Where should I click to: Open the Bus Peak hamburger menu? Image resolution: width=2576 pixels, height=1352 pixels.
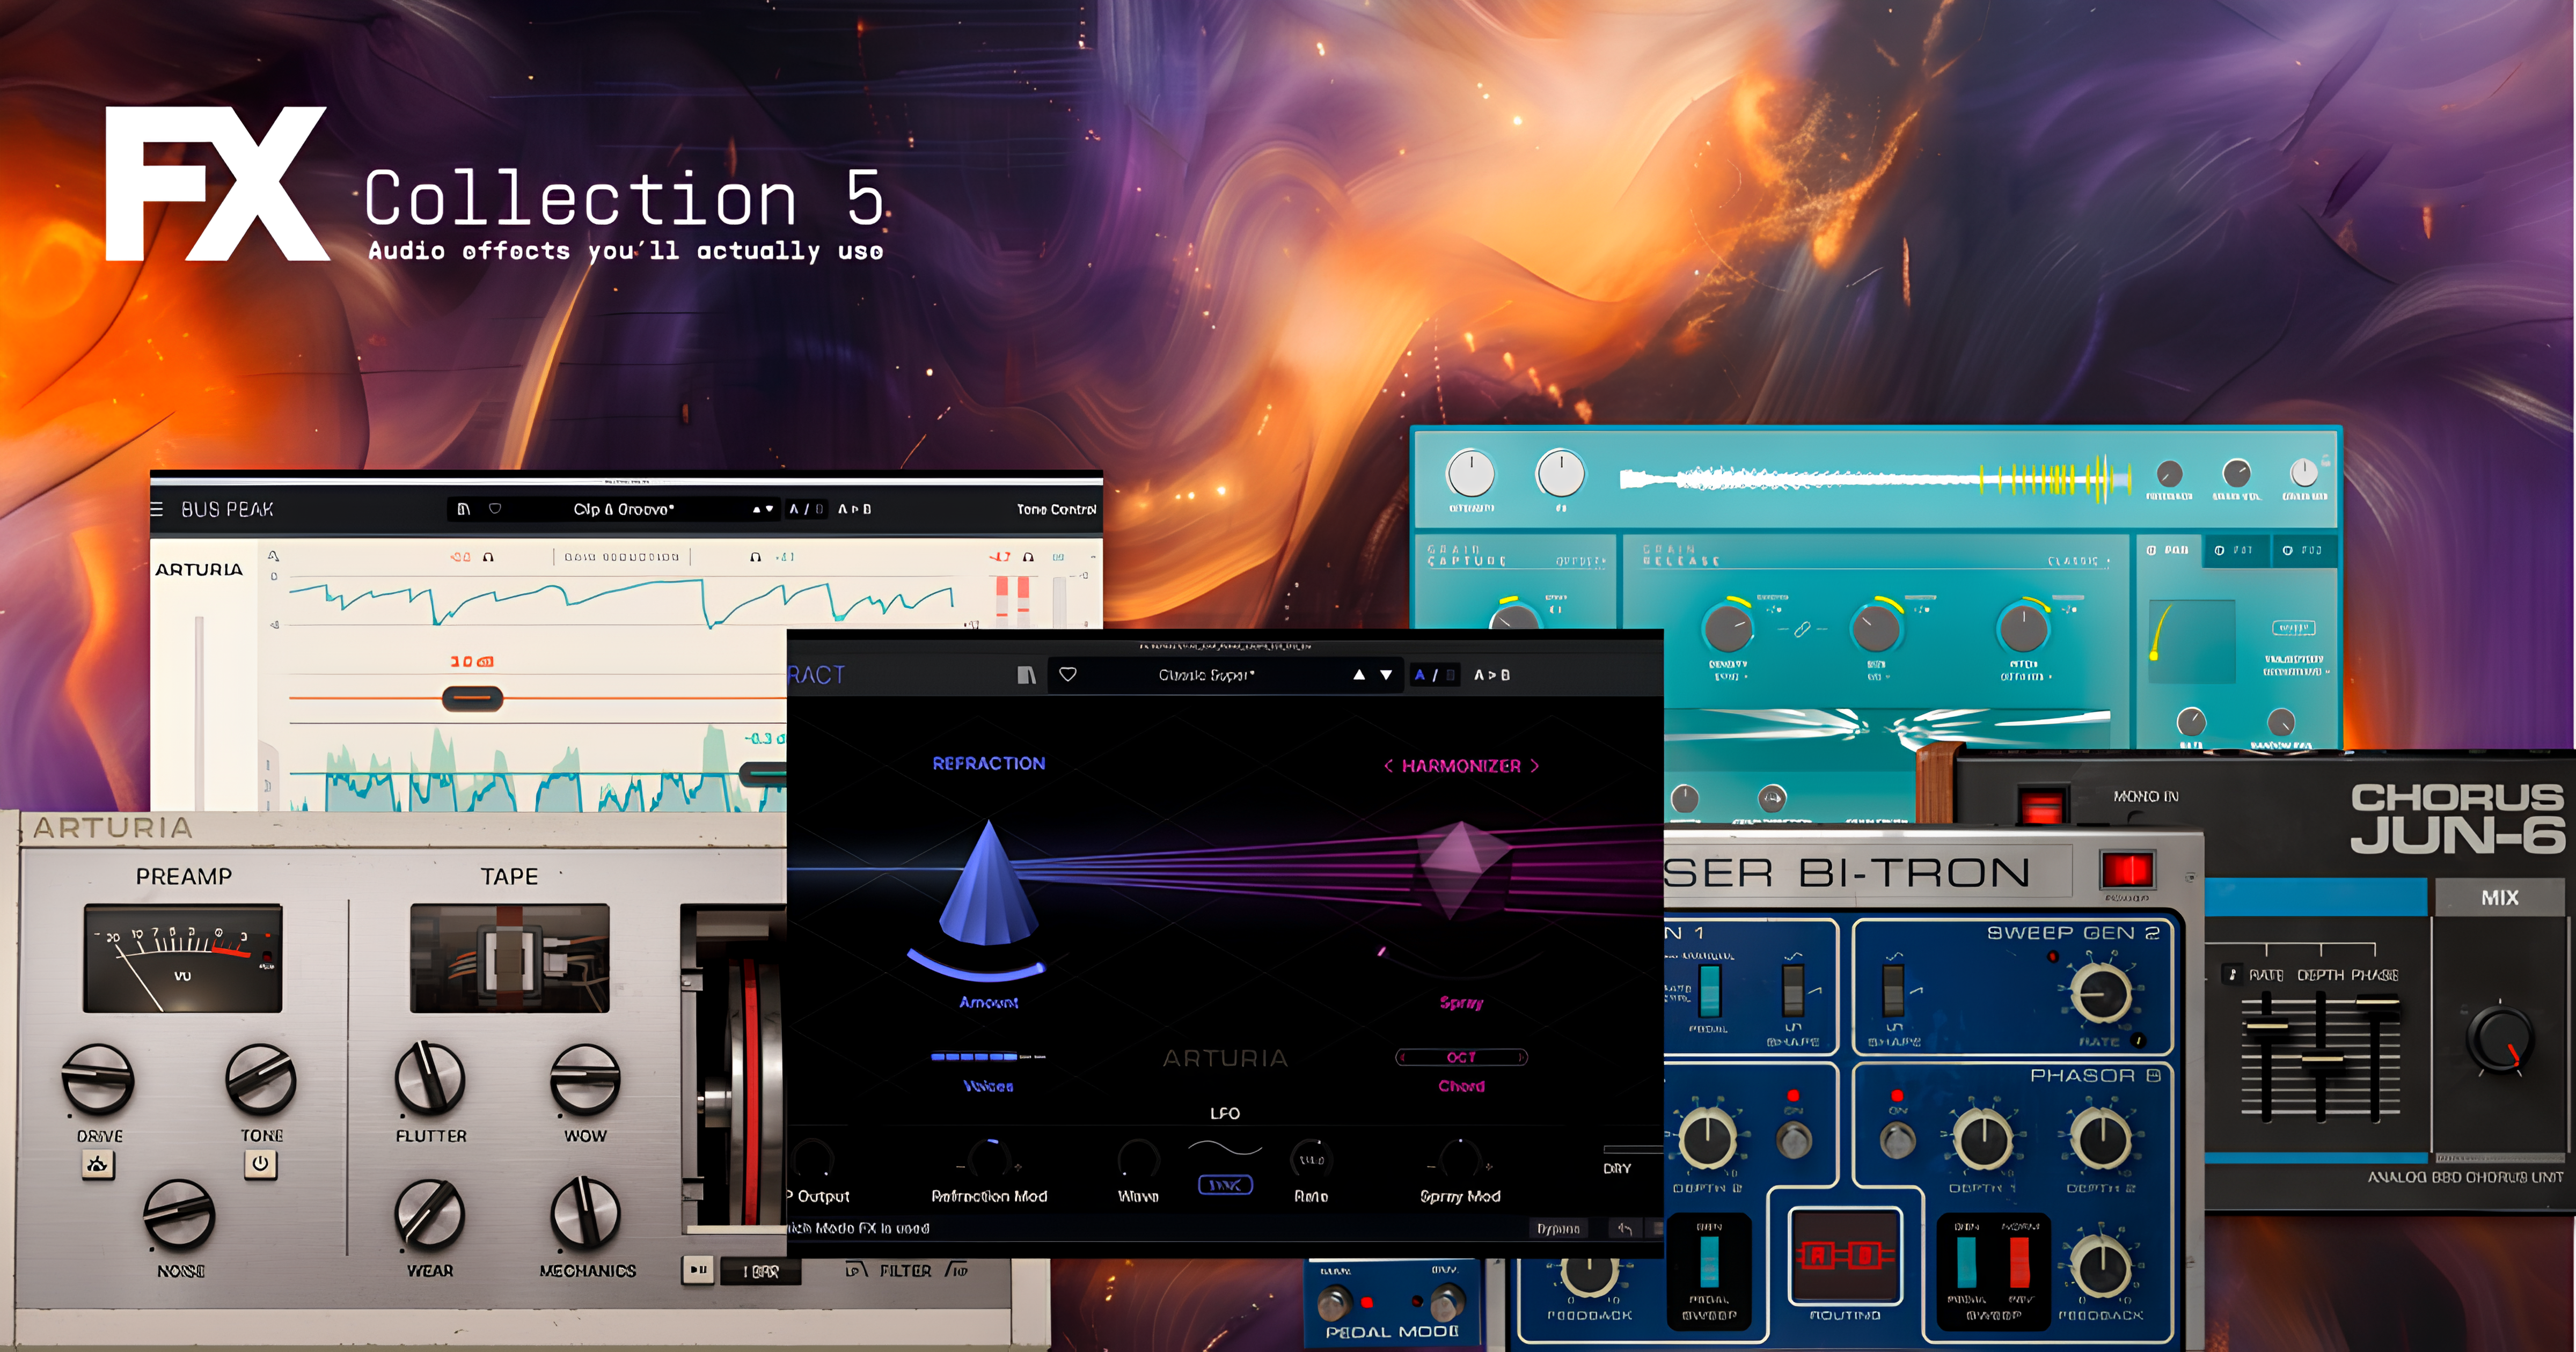pyautogui.click(x=157, y=509)
